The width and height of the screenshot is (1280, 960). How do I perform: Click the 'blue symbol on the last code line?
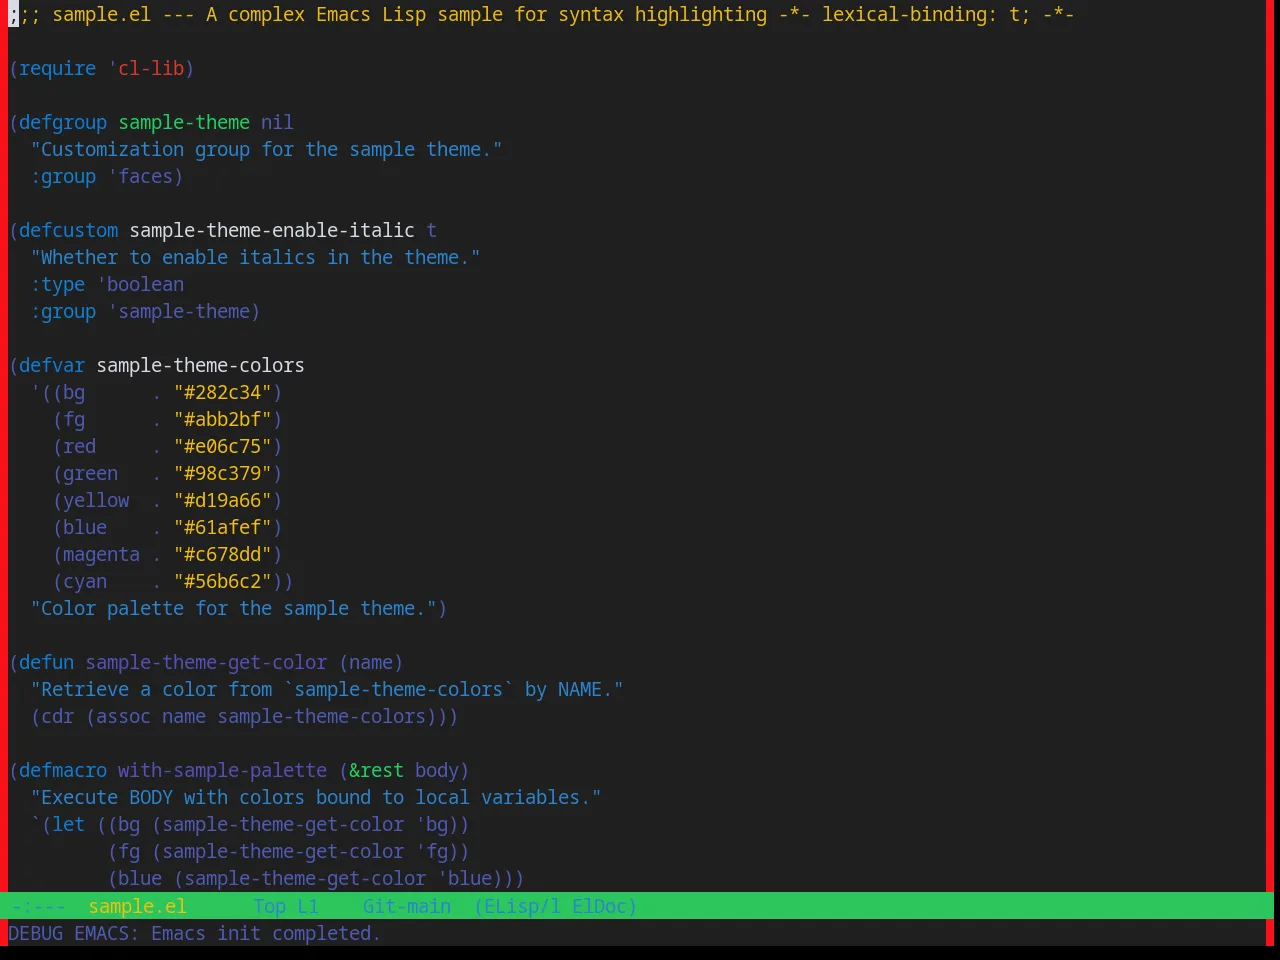pyautogui.click(x=464, y=878)
